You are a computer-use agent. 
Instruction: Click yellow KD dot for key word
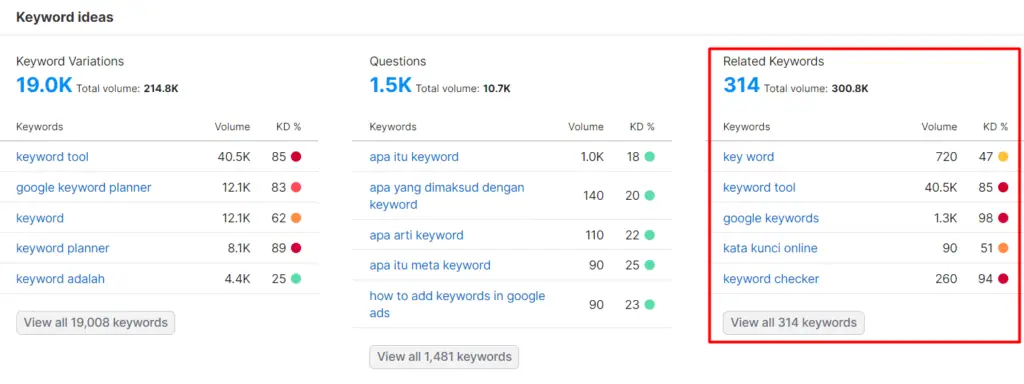click(1003, 157)
